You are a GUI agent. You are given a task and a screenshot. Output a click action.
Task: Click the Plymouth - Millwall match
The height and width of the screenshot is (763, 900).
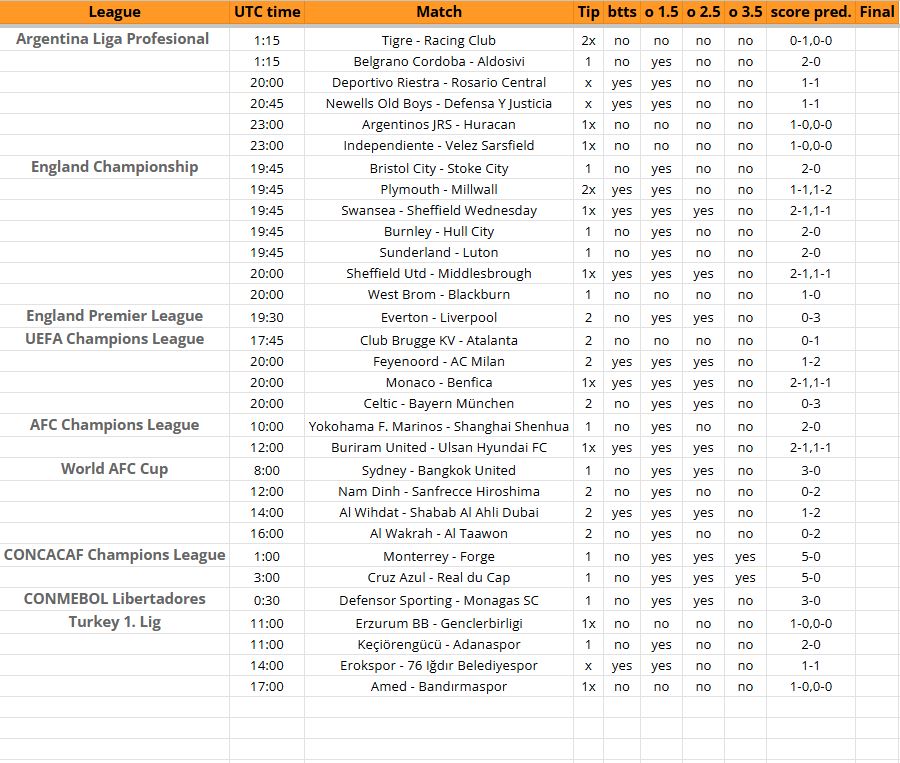pyautogui.click(x=439, y=189)
